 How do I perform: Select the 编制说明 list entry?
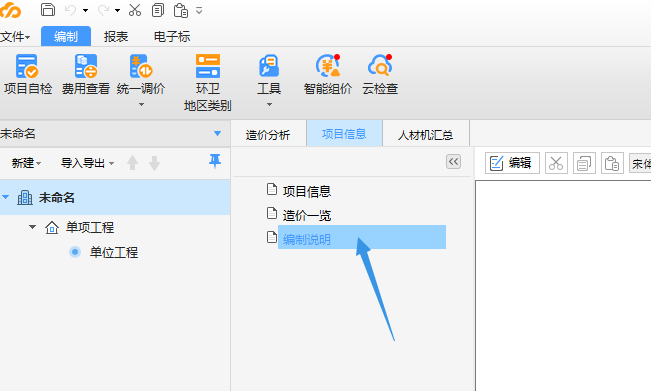click(362, 237)
